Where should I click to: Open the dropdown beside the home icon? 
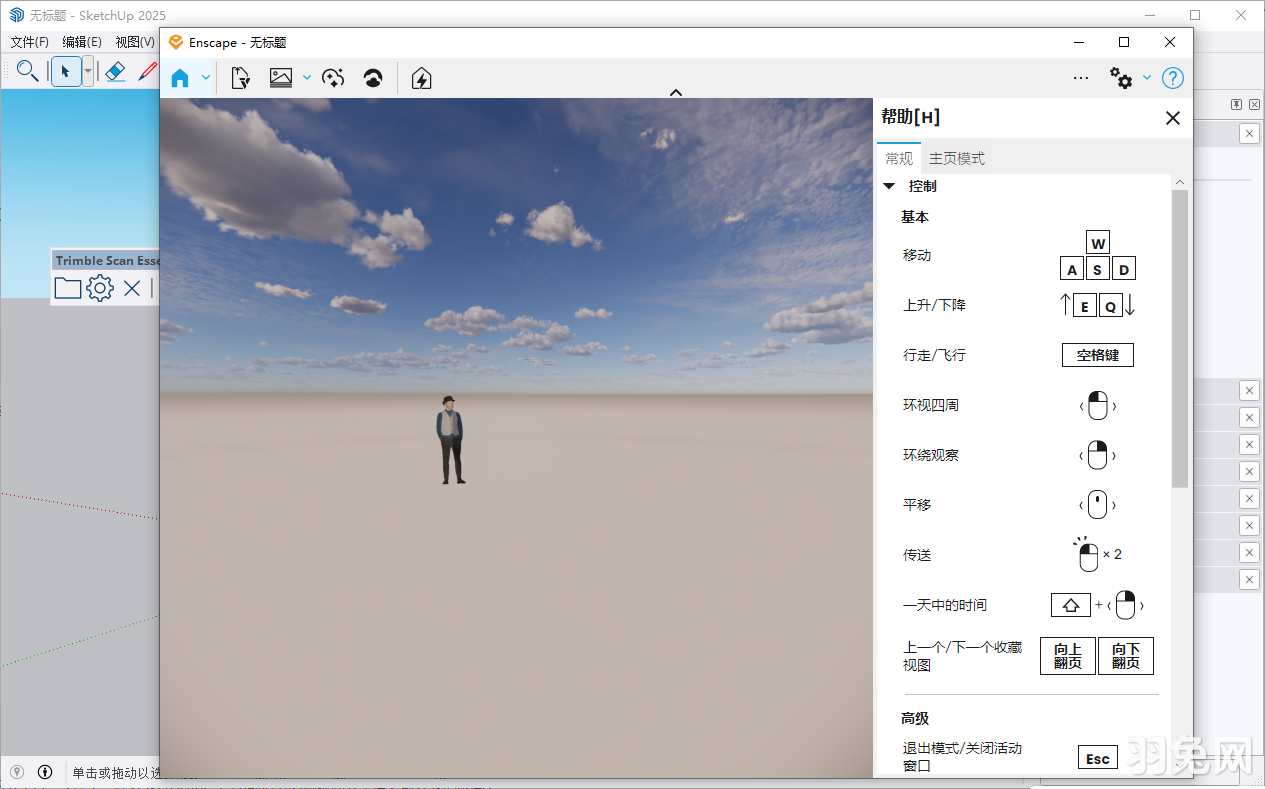(x=206, y=78)
